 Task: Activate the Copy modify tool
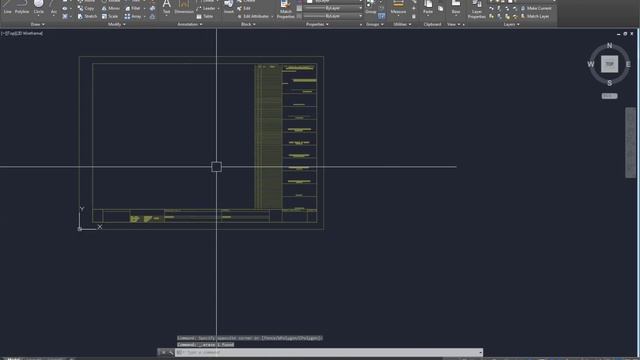click(86, 8)
